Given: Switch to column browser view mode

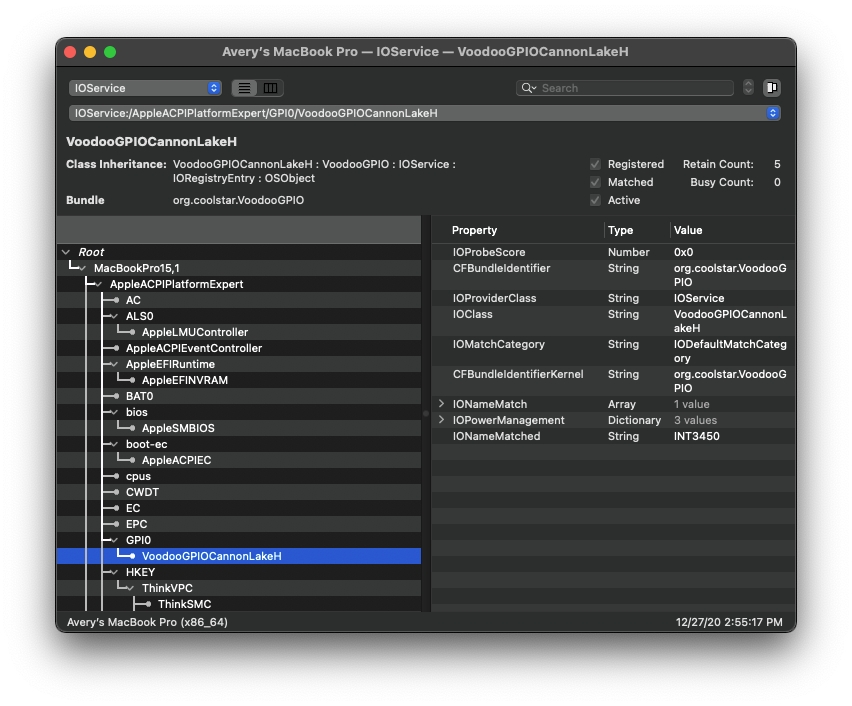Looking at the screenshot, I should pos(270,88).
